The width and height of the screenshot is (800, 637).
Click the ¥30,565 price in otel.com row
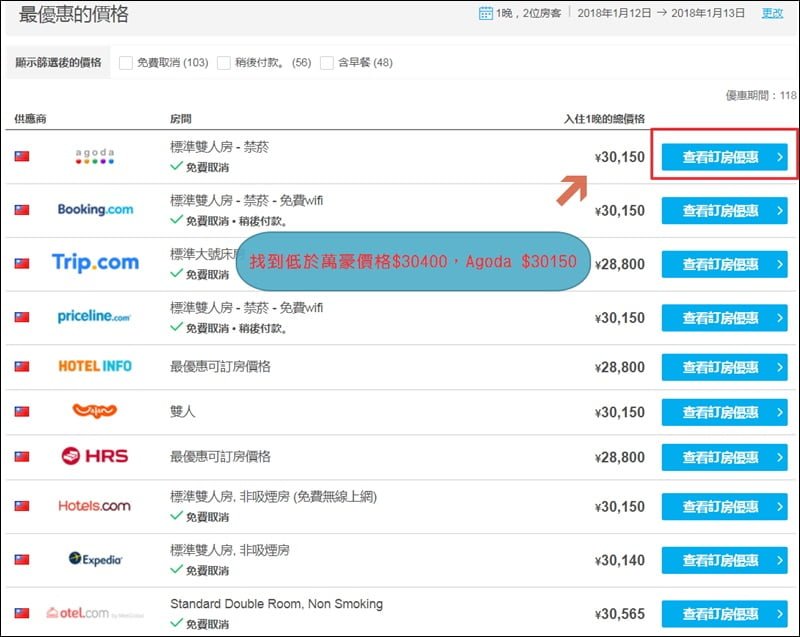pos(619,614)
